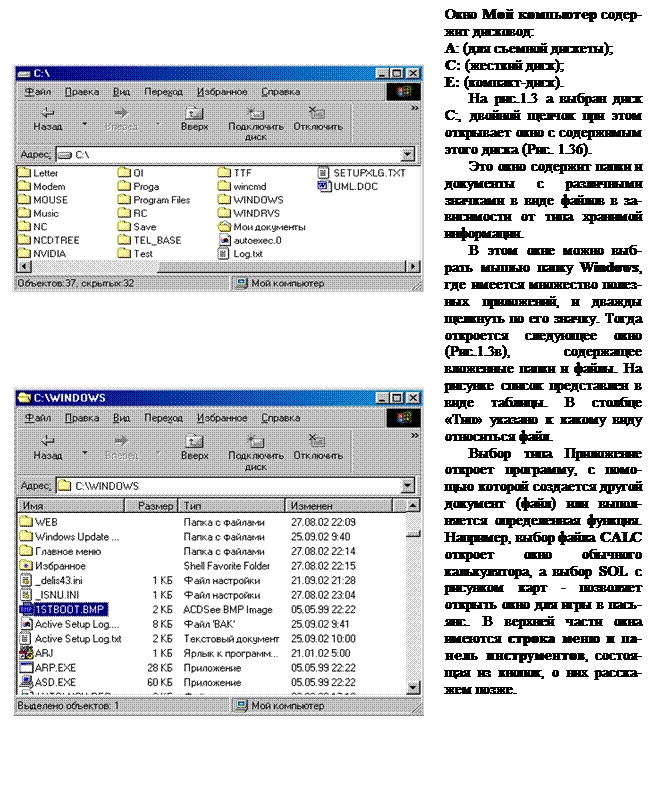This screenshot has height=808, width=654.
Task: Select the Program Files folder
Action: (154, 199)
